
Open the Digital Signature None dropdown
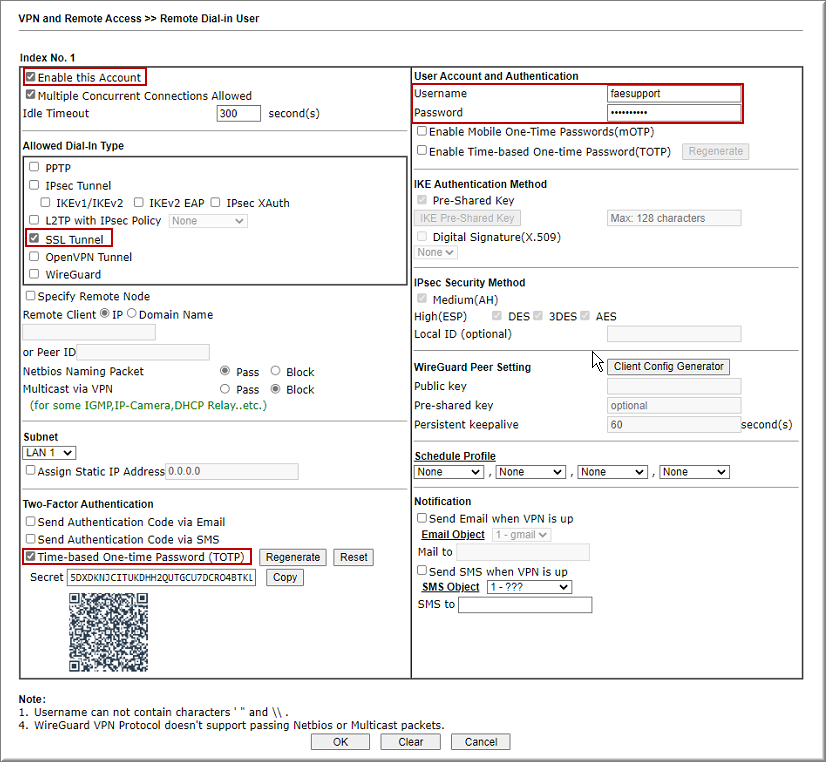click(436, 252)
